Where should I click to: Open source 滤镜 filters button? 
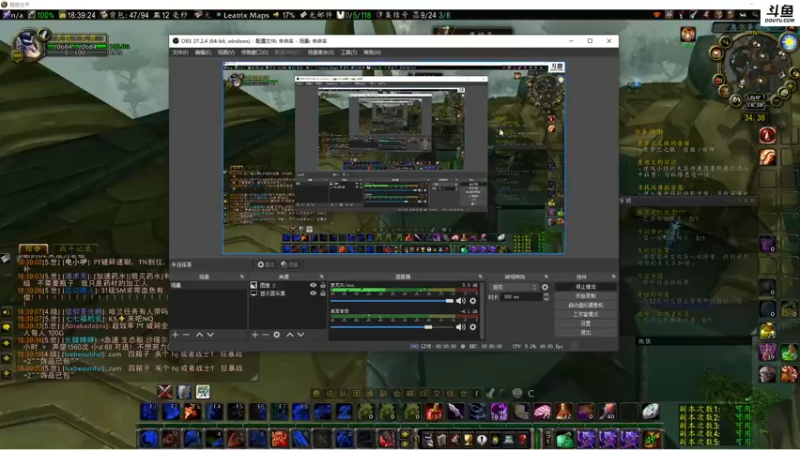tap(290, 264)
